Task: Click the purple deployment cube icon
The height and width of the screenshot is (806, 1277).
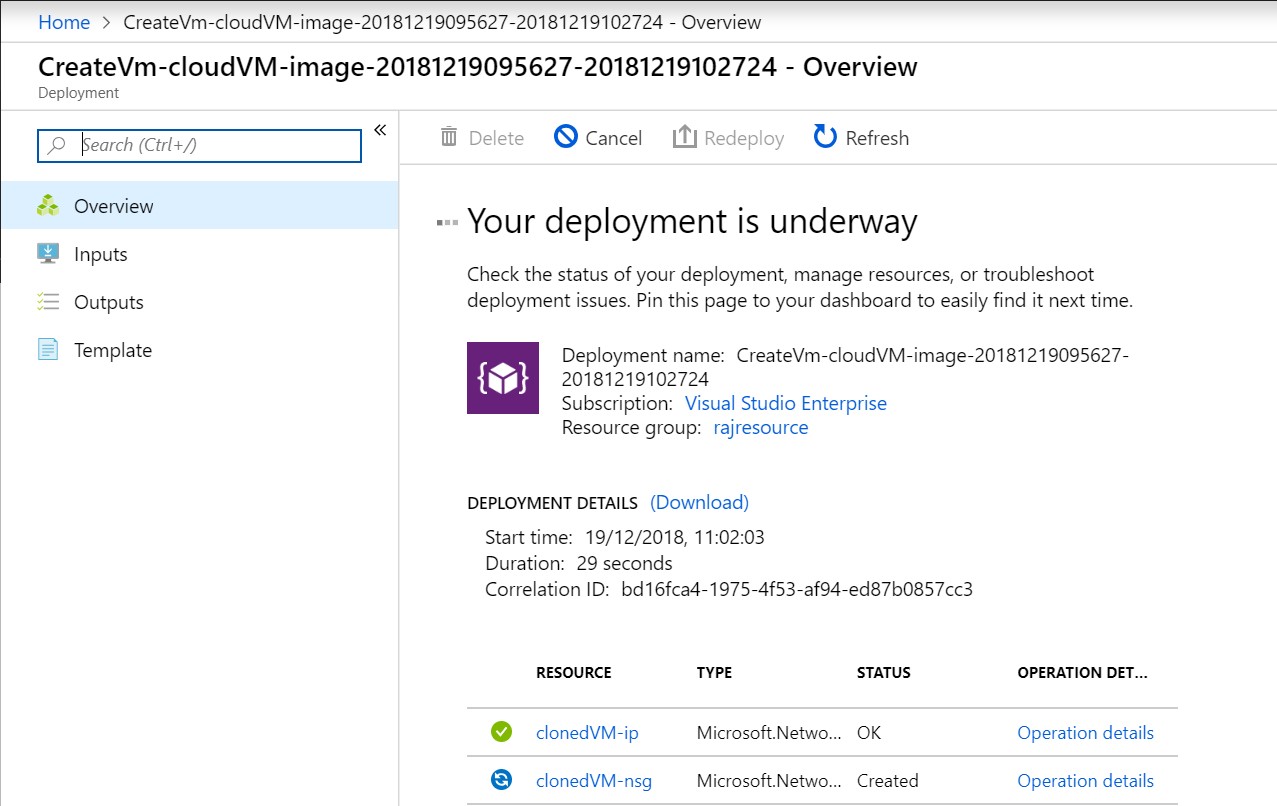Action: pos(501,378)
